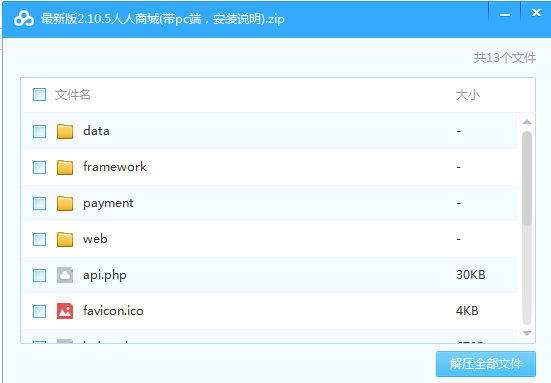
Task: Select the favicon.ico file name
Action: point(113,311)
